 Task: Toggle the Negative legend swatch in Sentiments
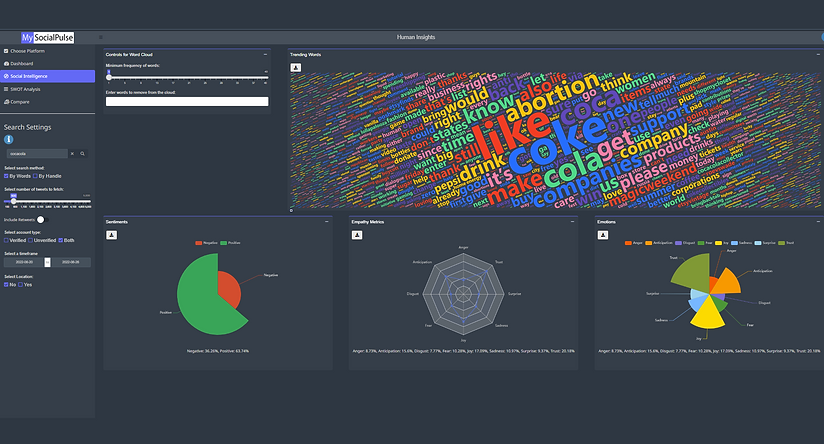tap(199, 243)
